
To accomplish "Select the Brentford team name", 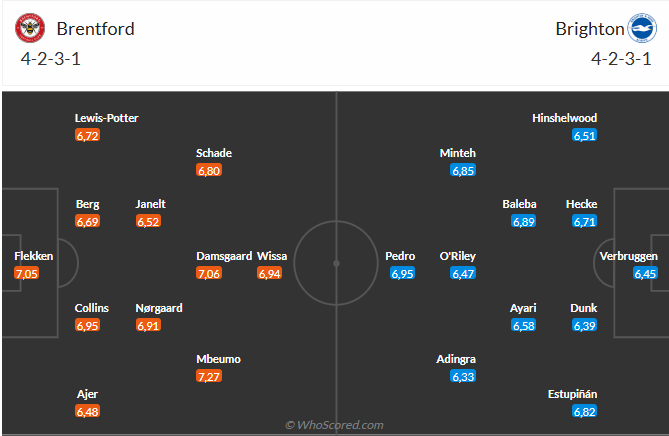I will point(95,29).
